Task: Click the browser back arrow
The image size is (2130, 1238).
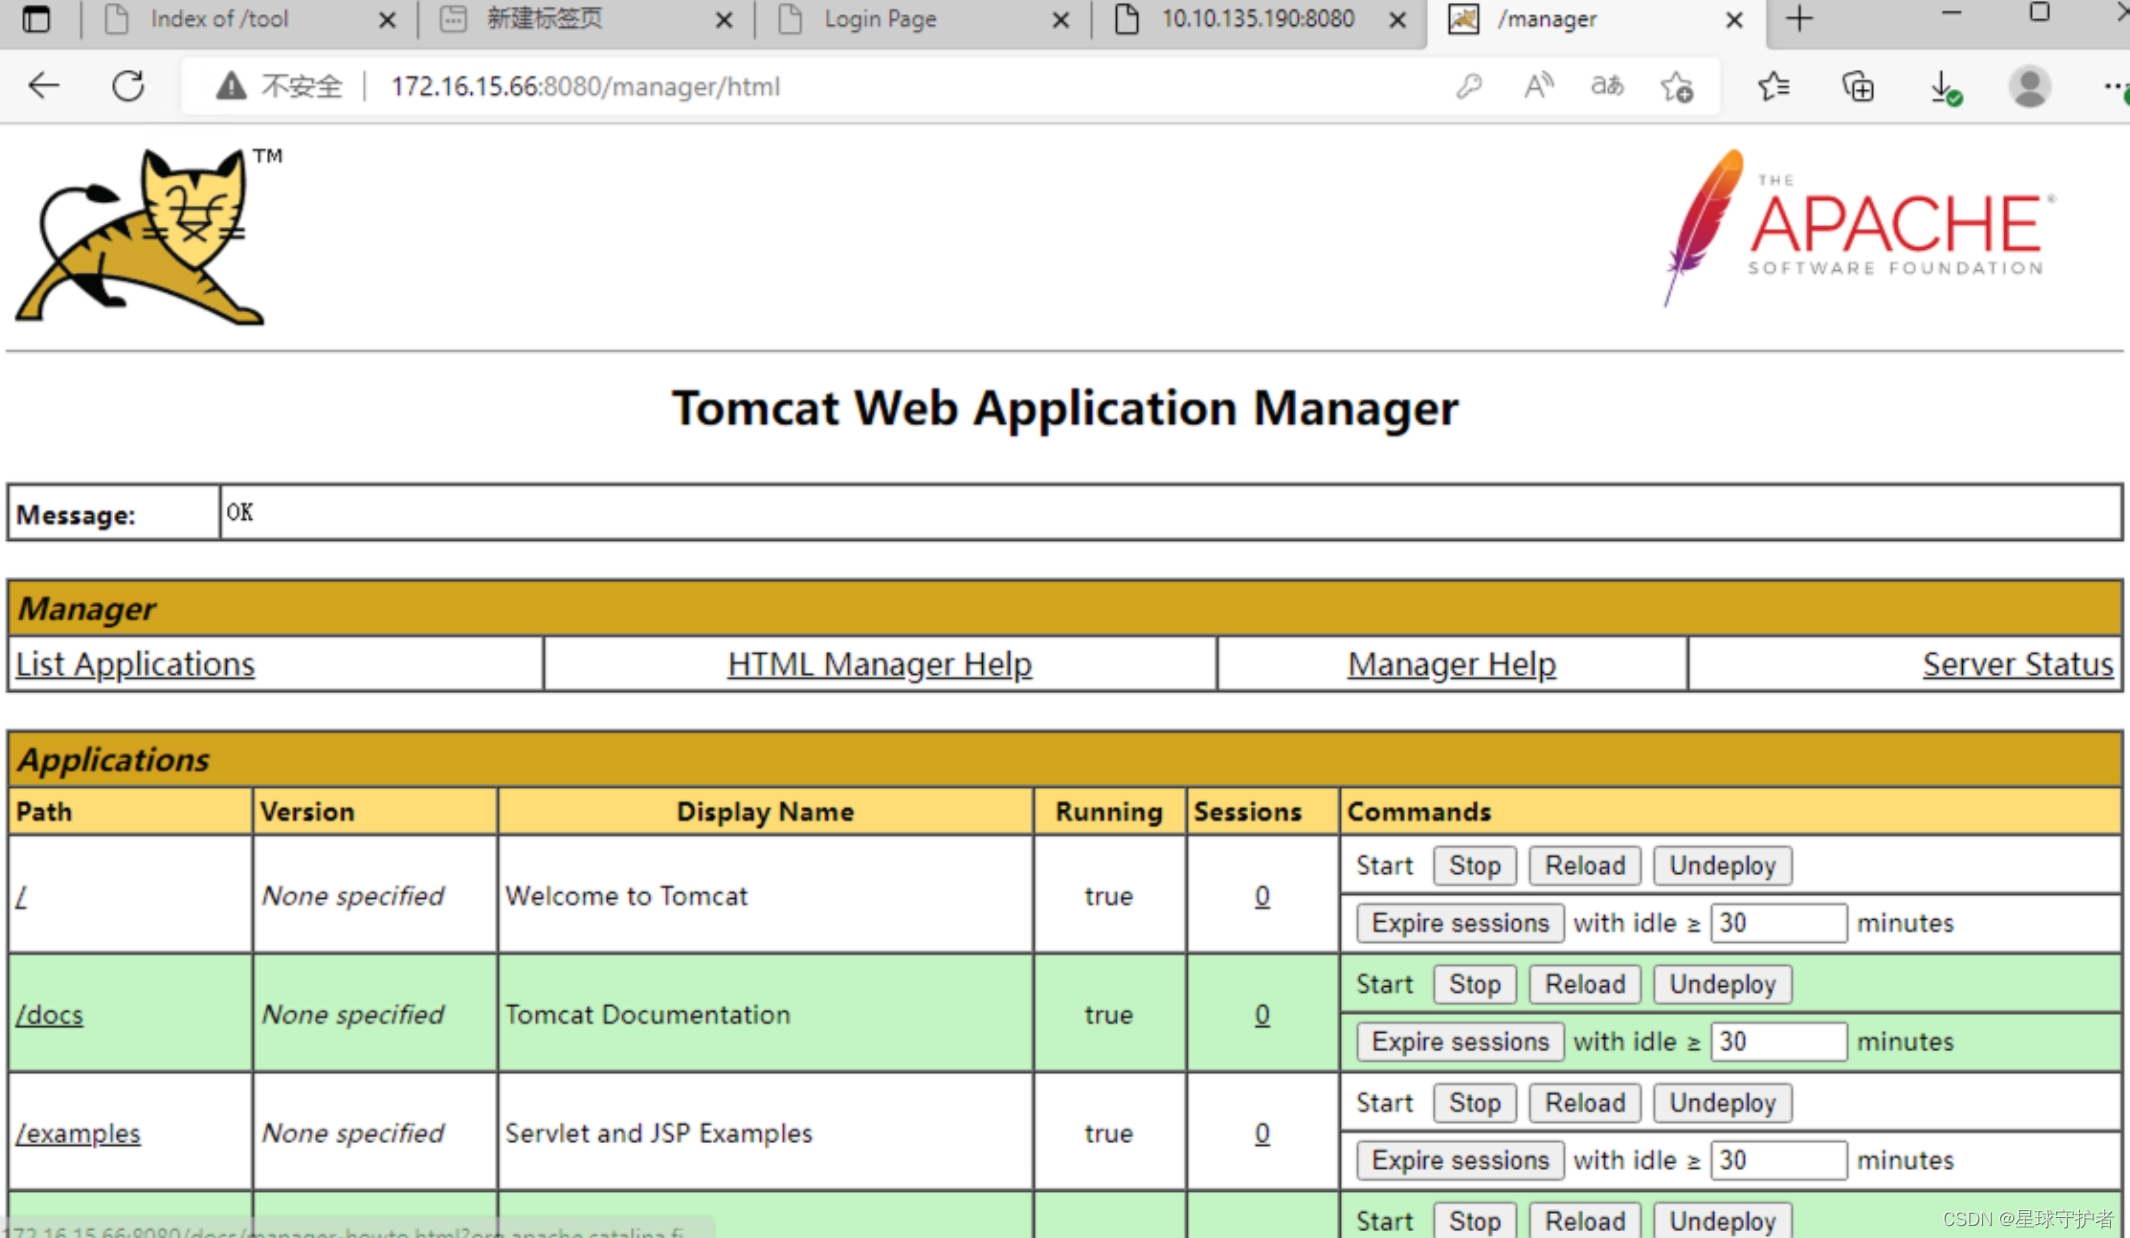Action: pos(43,86)
